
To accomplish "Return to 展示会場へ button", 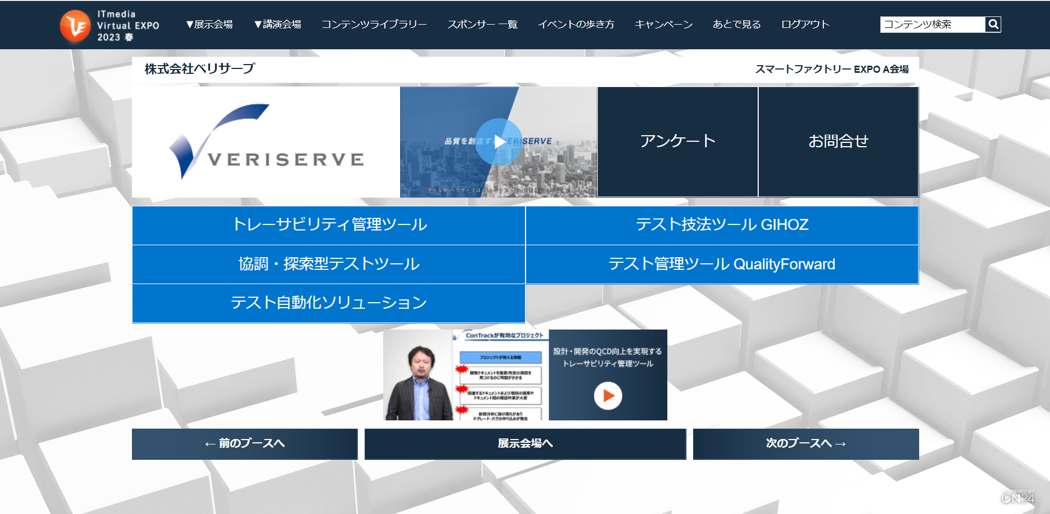I will (525, 444).
